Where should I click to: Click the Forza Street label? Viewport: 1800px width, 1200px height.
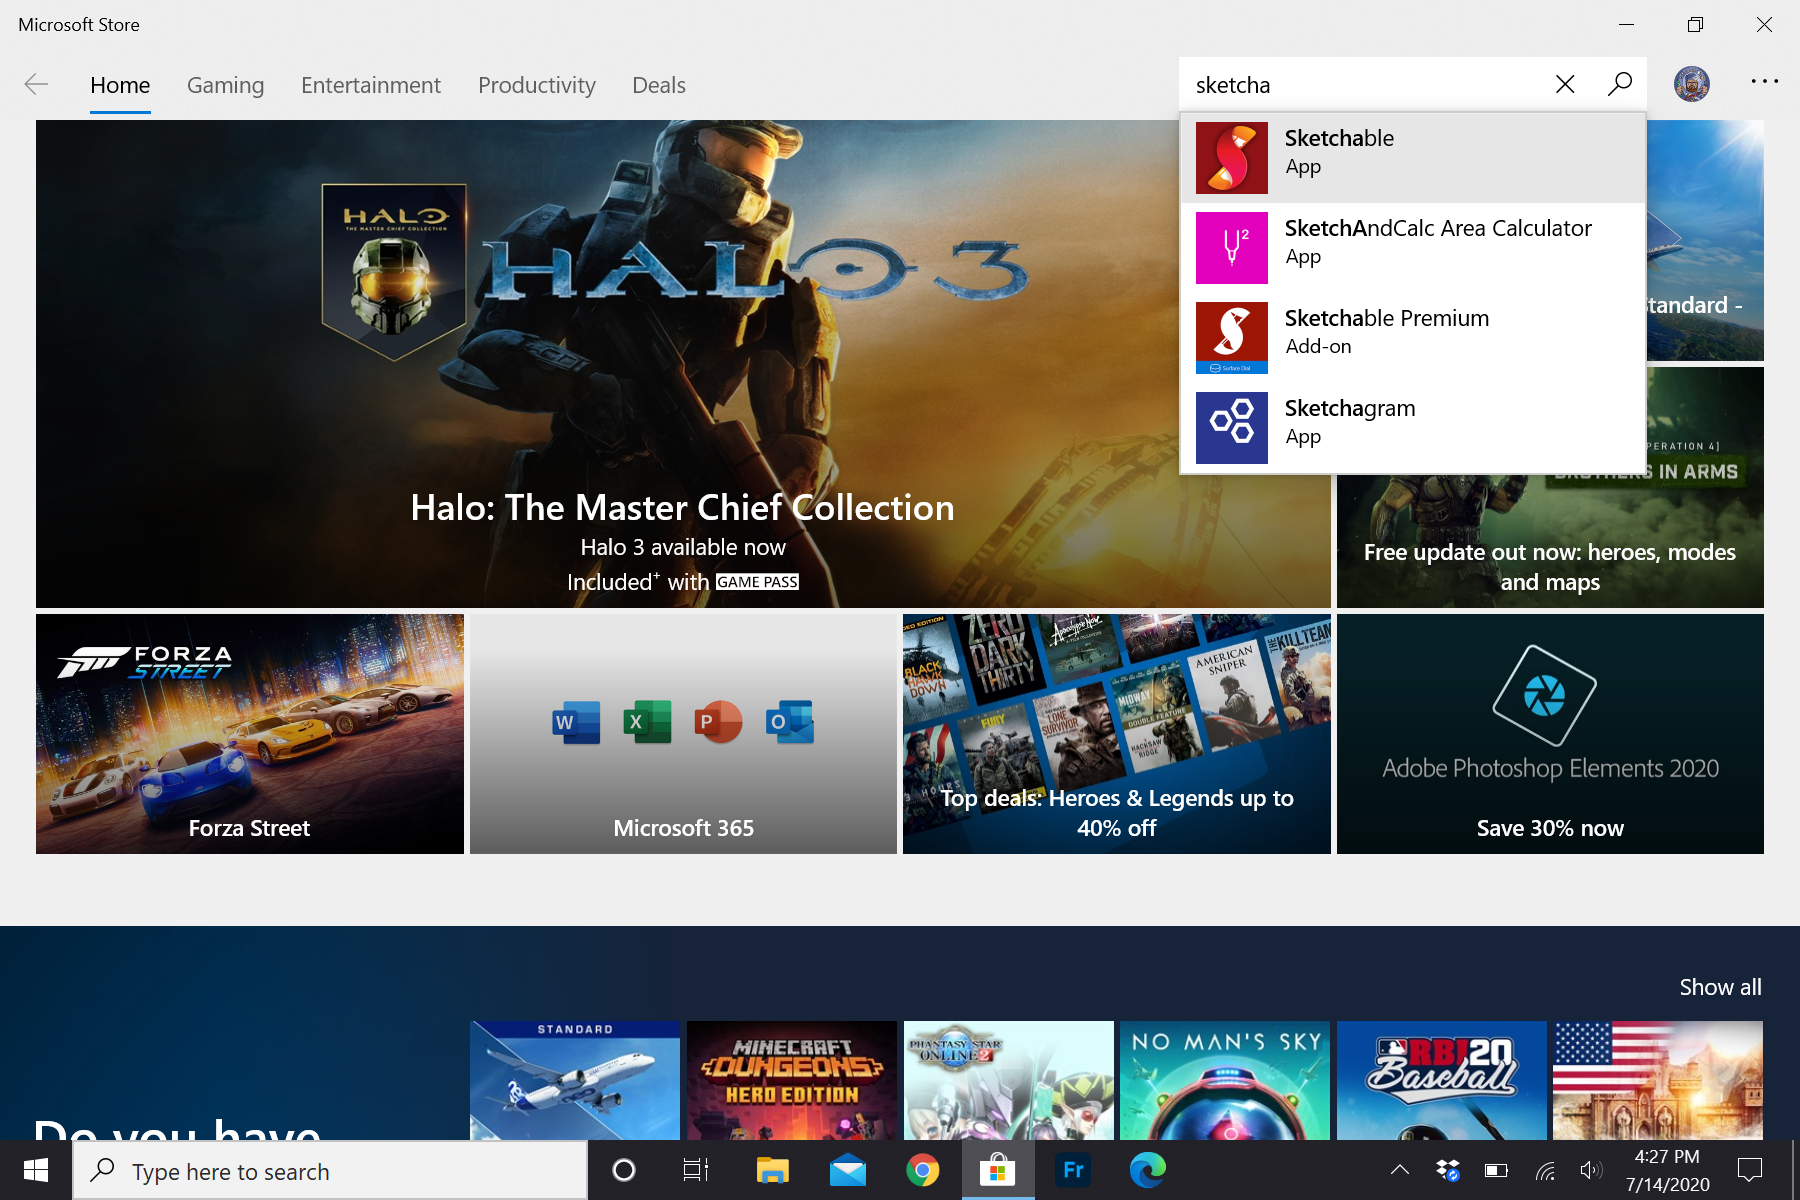pos(249,828)
